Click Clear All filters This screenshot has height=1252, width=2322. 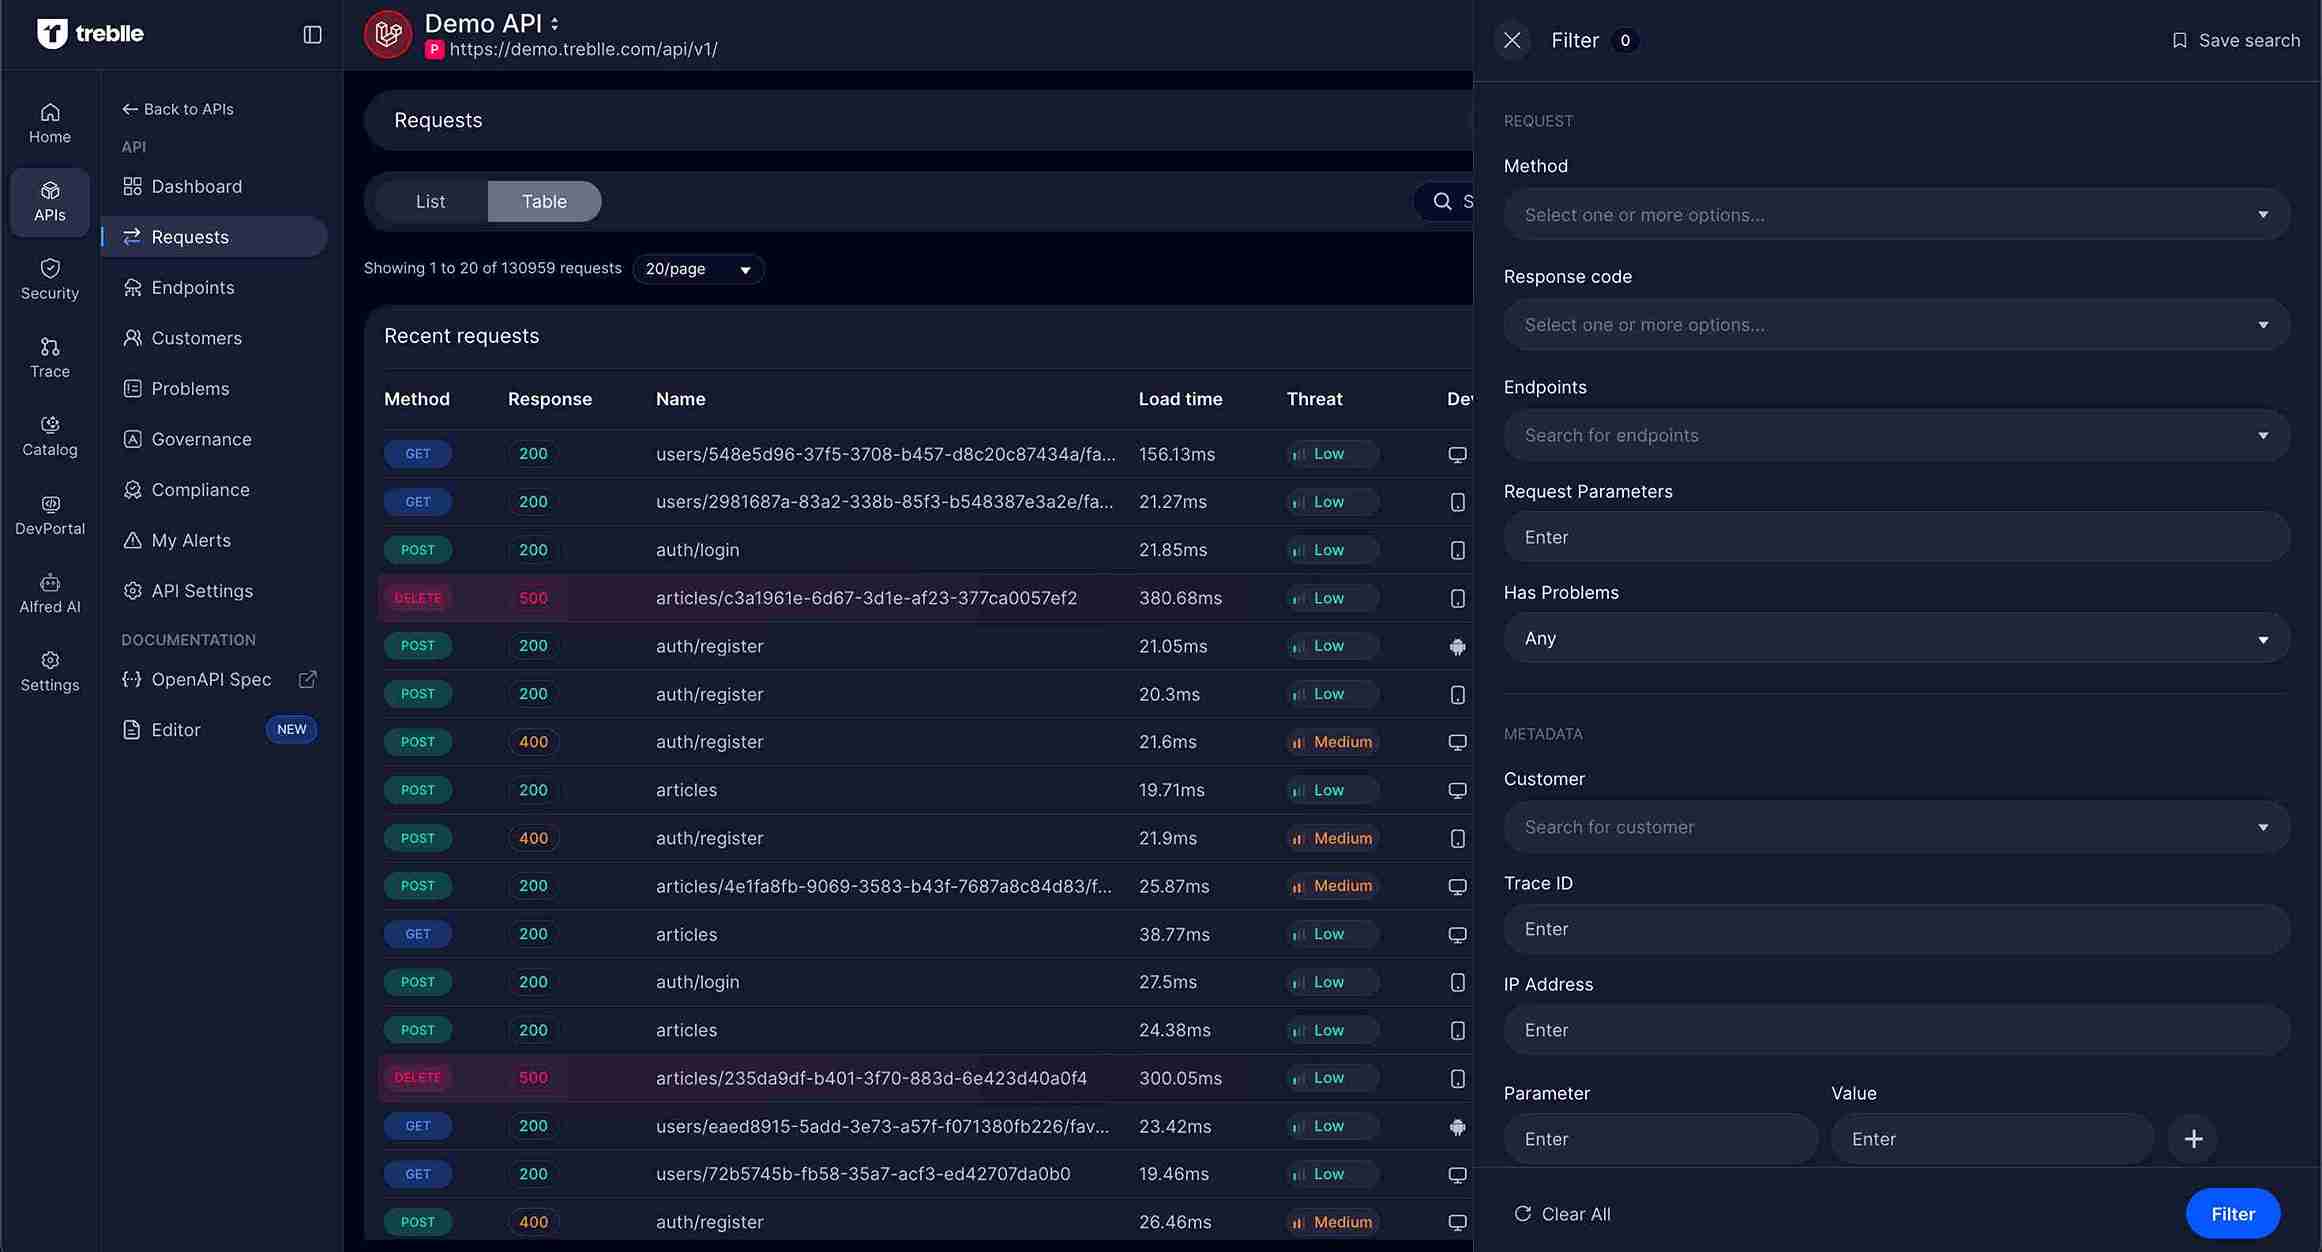(x=1562, y=1214)
